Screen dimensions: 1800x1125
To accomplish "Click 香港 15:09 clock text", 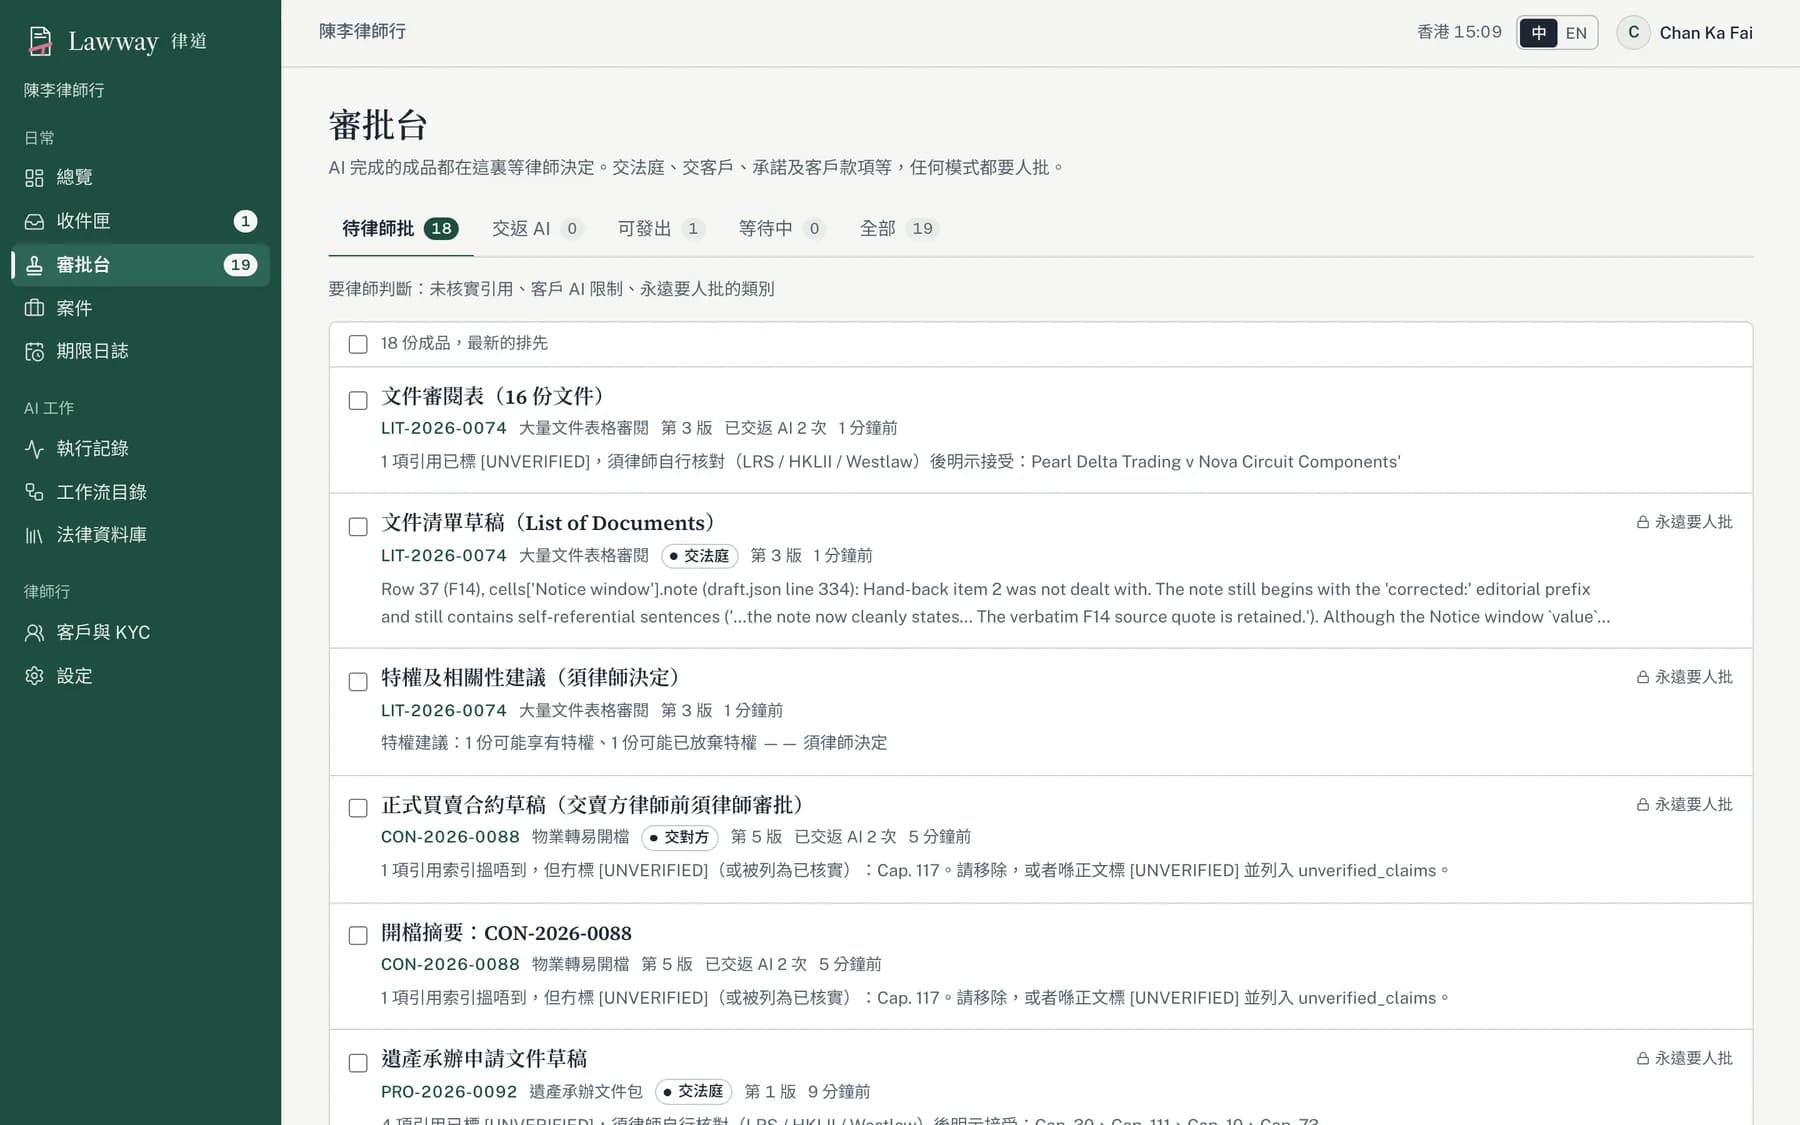I will [x=1459, y=32].
